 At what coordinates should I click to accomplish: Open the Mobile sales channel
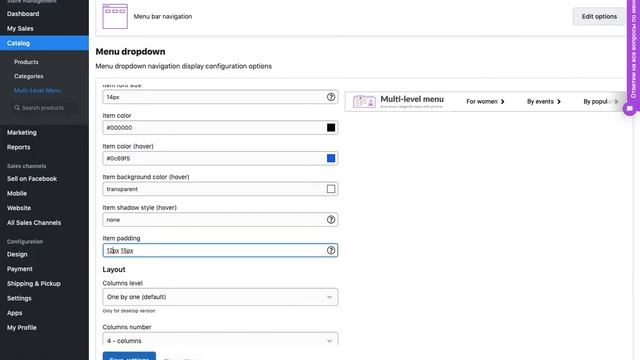[x=17, y=193]
